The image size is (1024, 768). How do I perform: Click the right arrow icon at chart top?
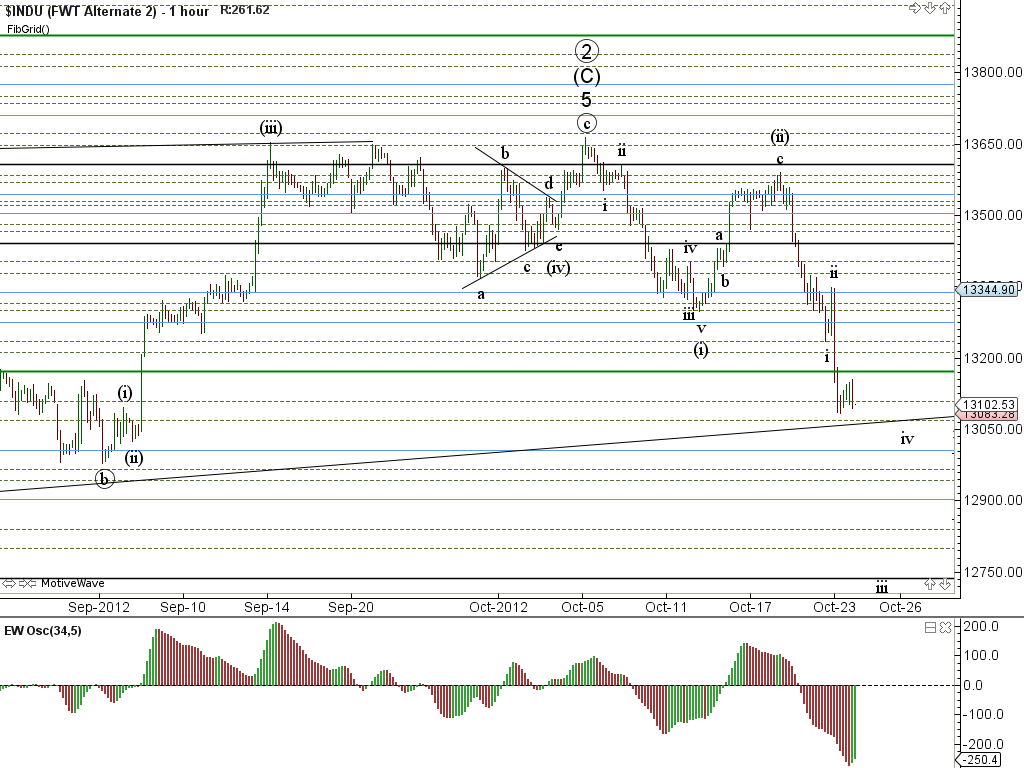(x=915, y=9)
